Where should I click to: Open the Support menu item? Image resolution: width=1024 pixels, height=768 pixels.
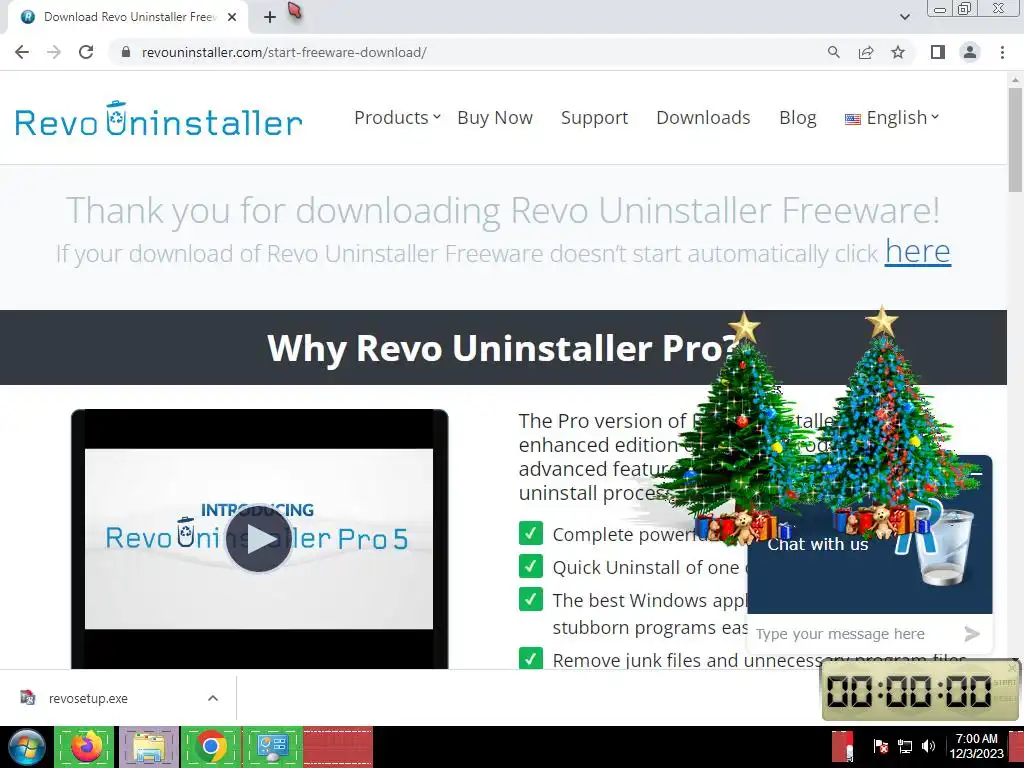pos(594,118)
